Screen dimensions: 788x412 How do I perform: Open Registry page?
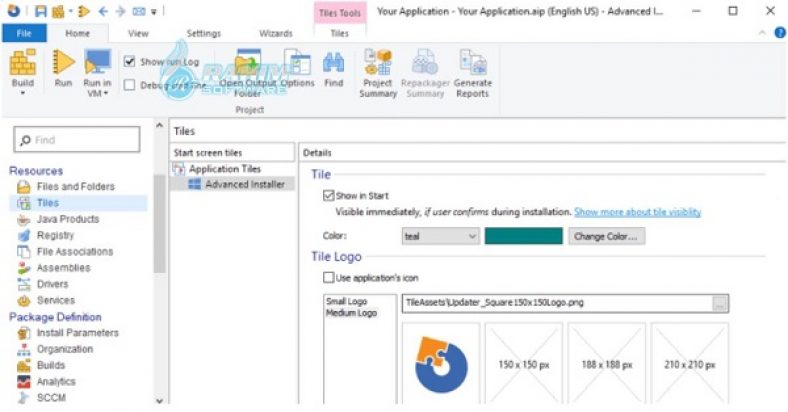pyautogui.click(x=55, y=235)
